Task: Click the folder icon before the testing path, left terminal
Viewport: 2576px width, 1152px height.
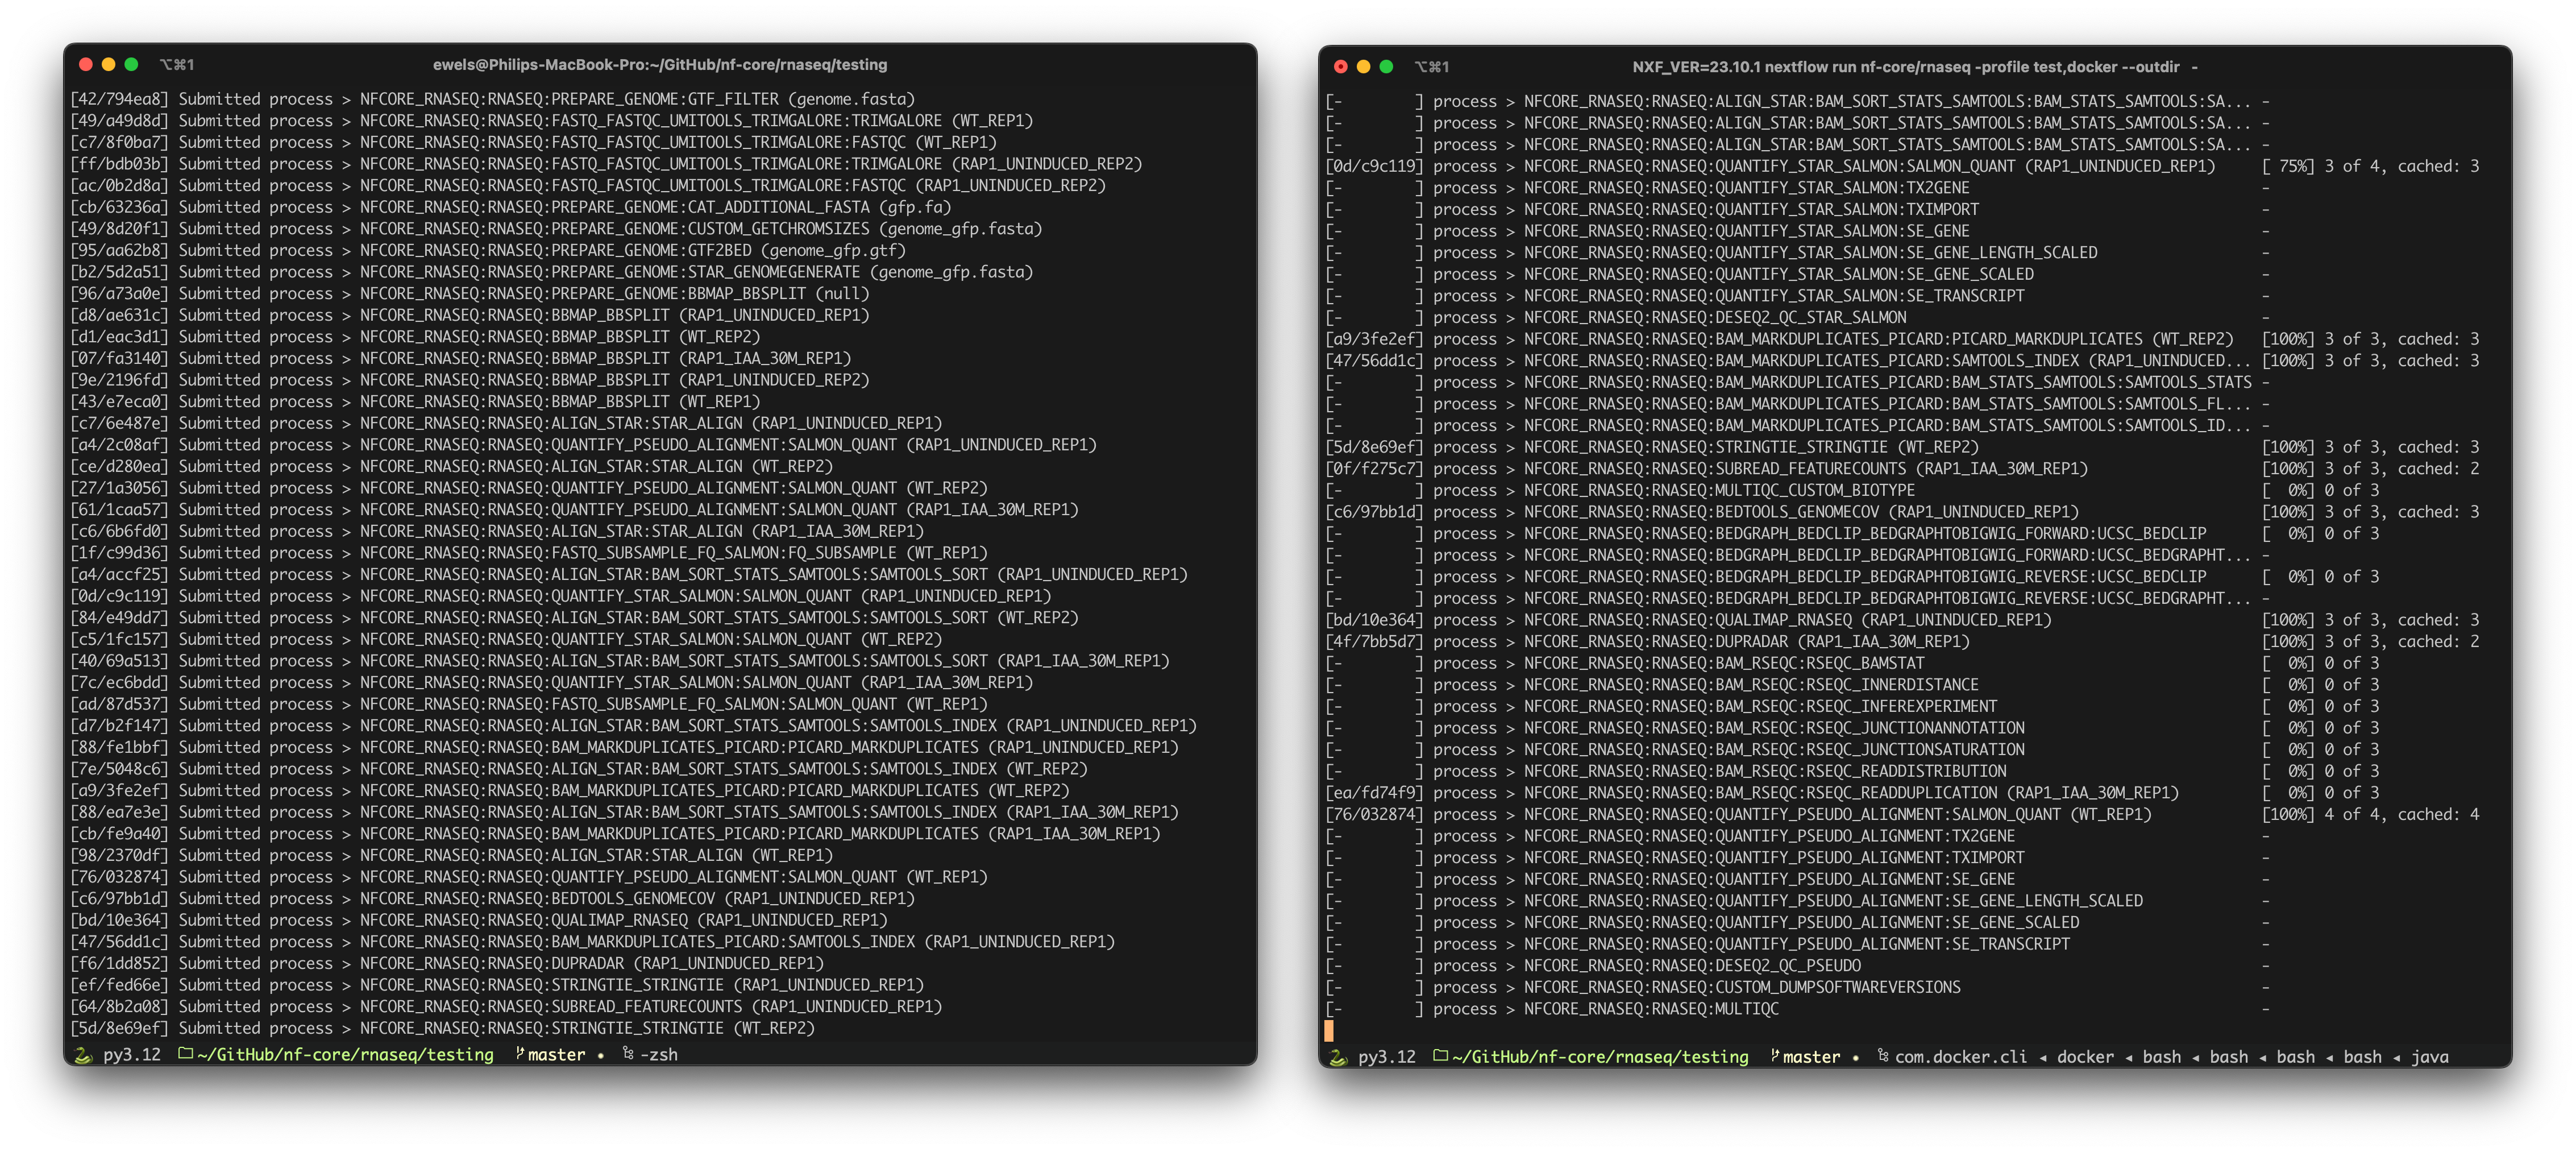Action: [185, 1054]
